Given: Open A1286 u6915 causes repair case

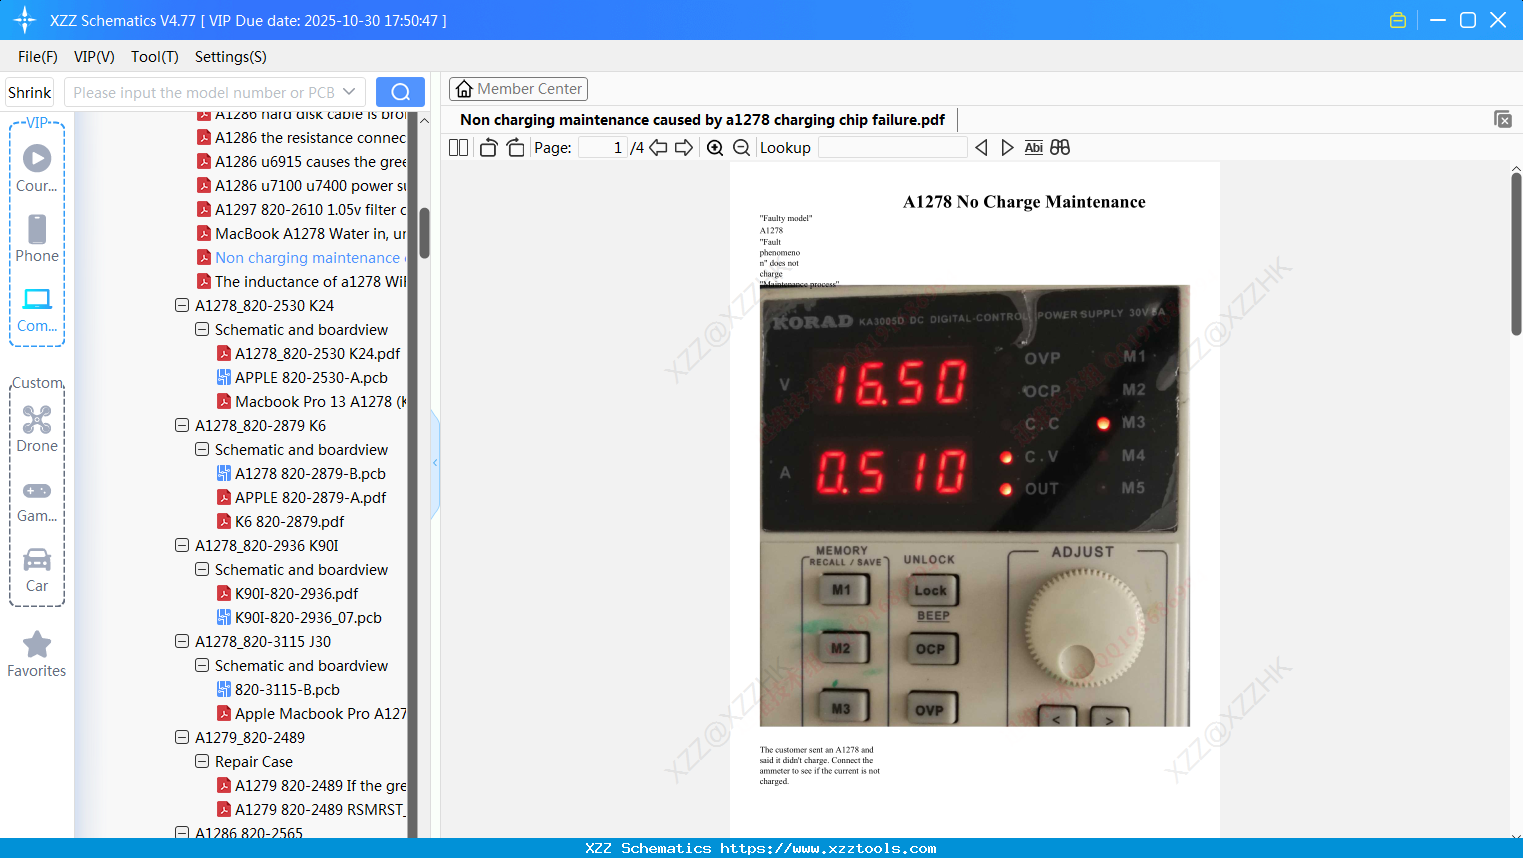Looking at the screenshot, I should [x=310, y=161].
